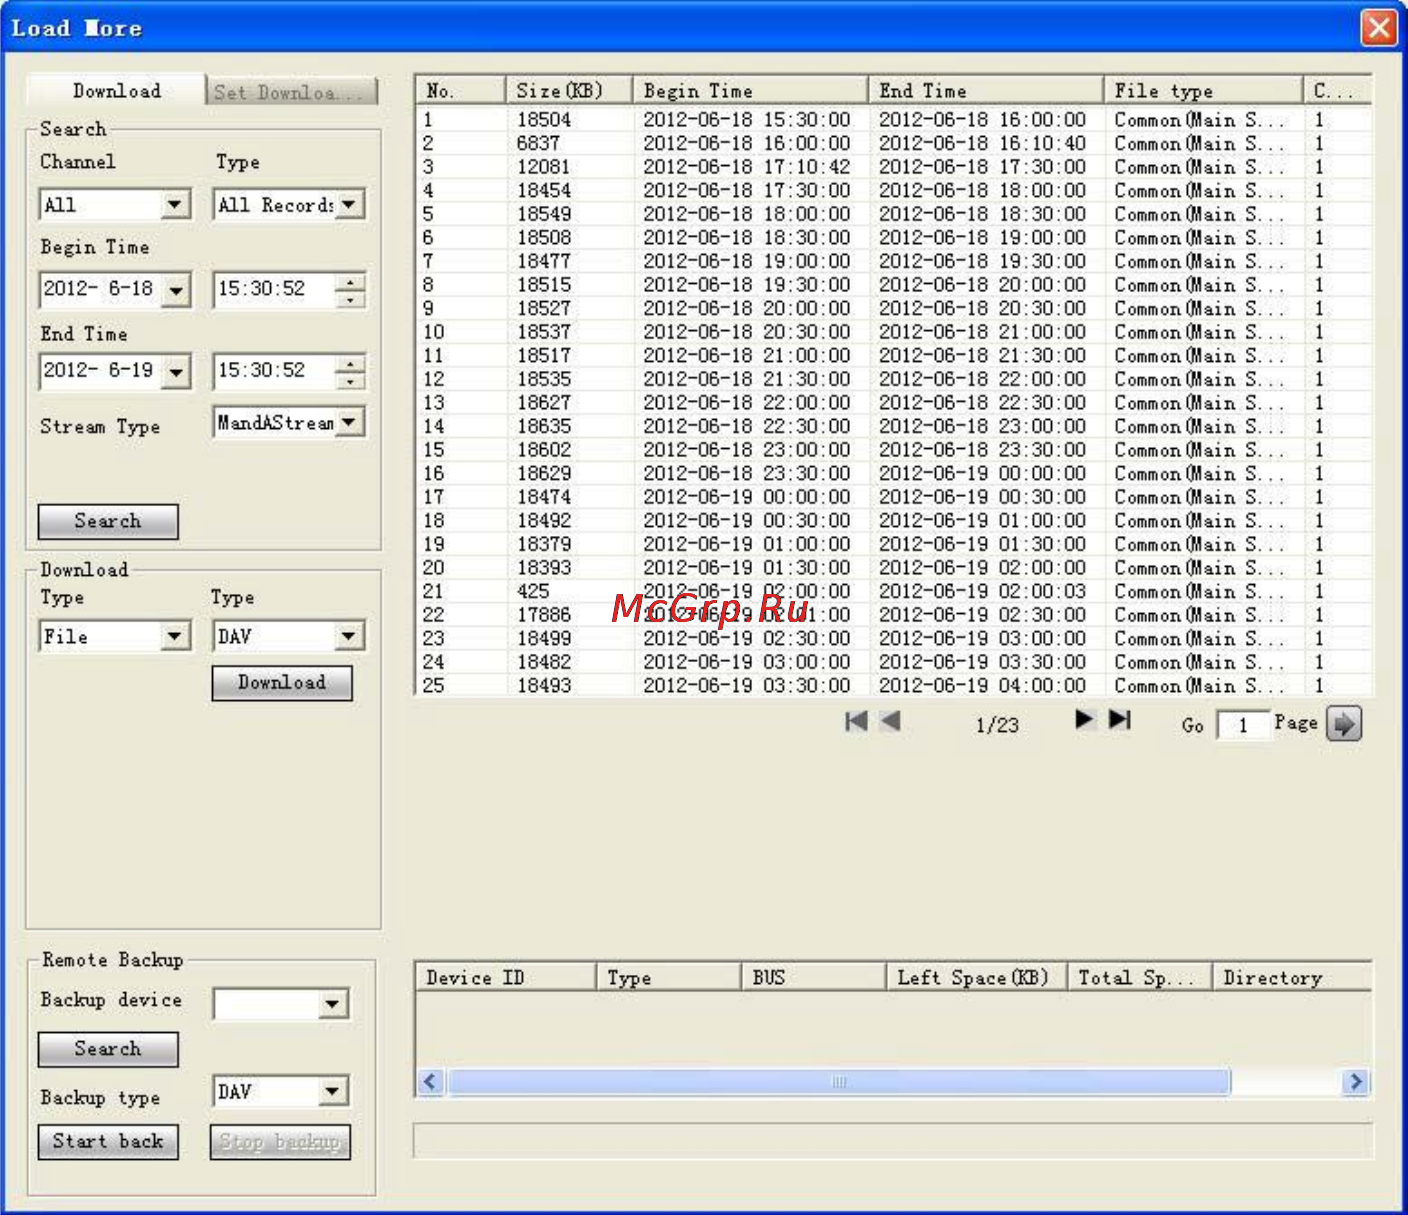The image size is (1408, 1215).
Task: Click the Type column header in device list
Action: point(669,977)
